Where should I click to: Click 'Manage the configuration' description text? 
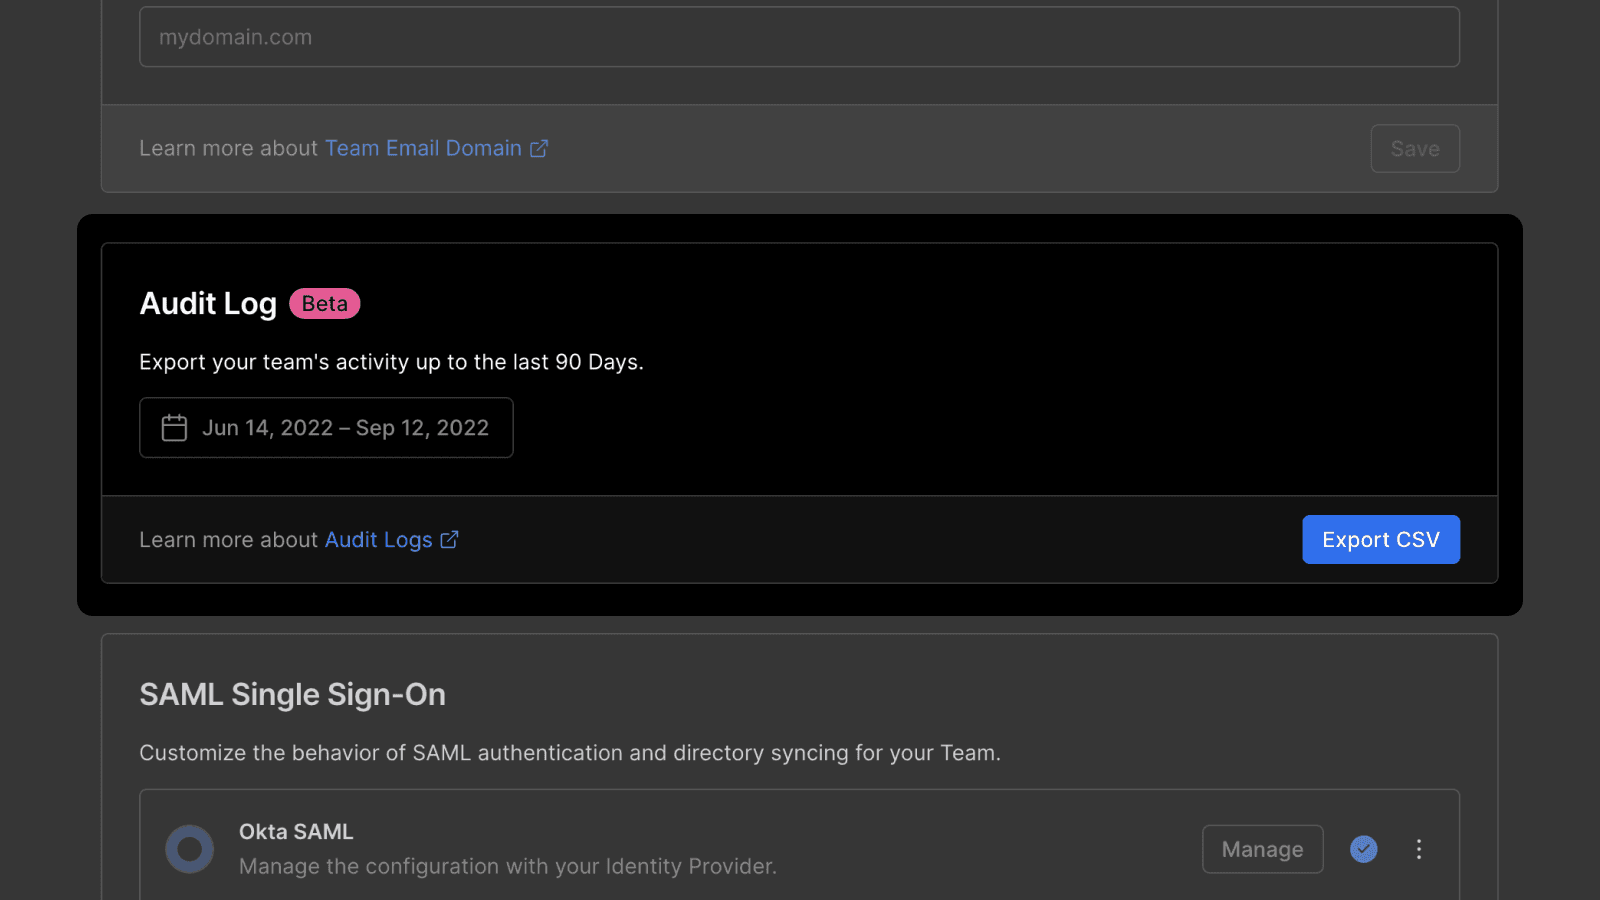click(x=507, y=867)
